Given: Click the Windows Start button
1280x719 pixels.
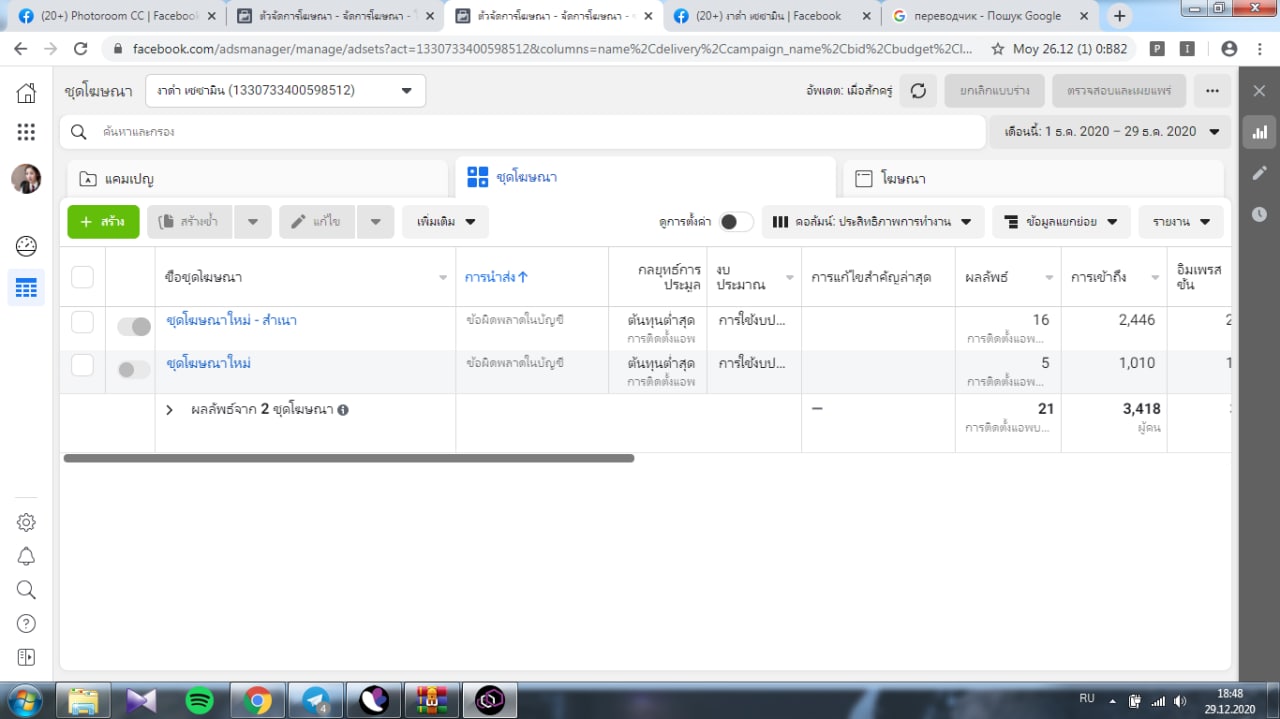Looking at the screenshot, I should 23,701.
